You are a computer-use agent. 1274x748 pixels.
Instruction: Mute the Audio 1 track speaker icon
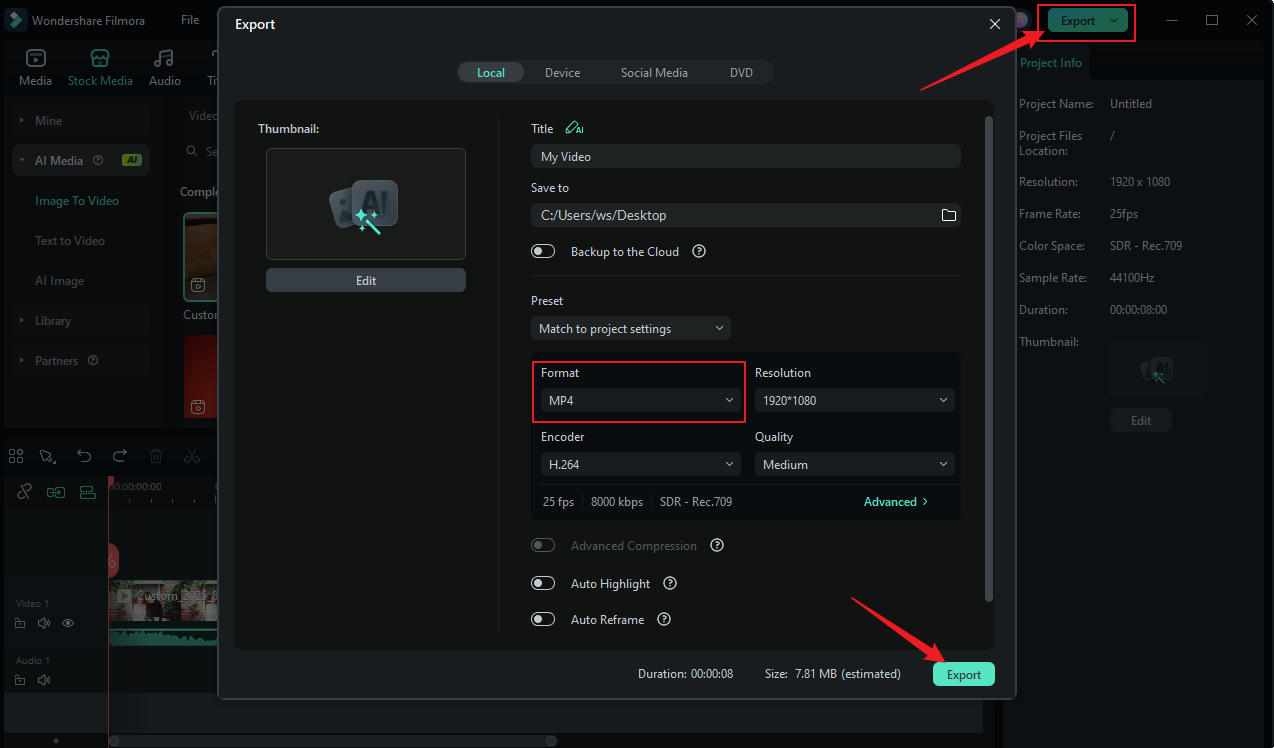point(44,680)
